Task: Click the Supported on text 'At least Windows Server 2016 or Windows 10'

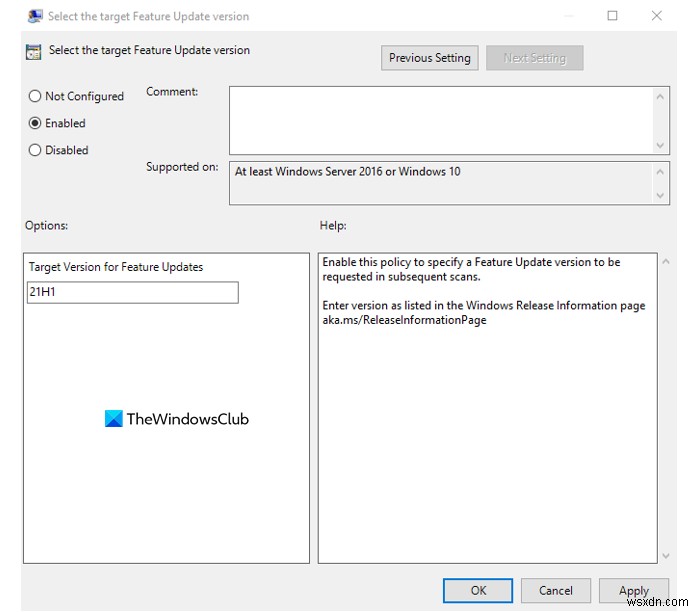Action: [x=347, y=172]
